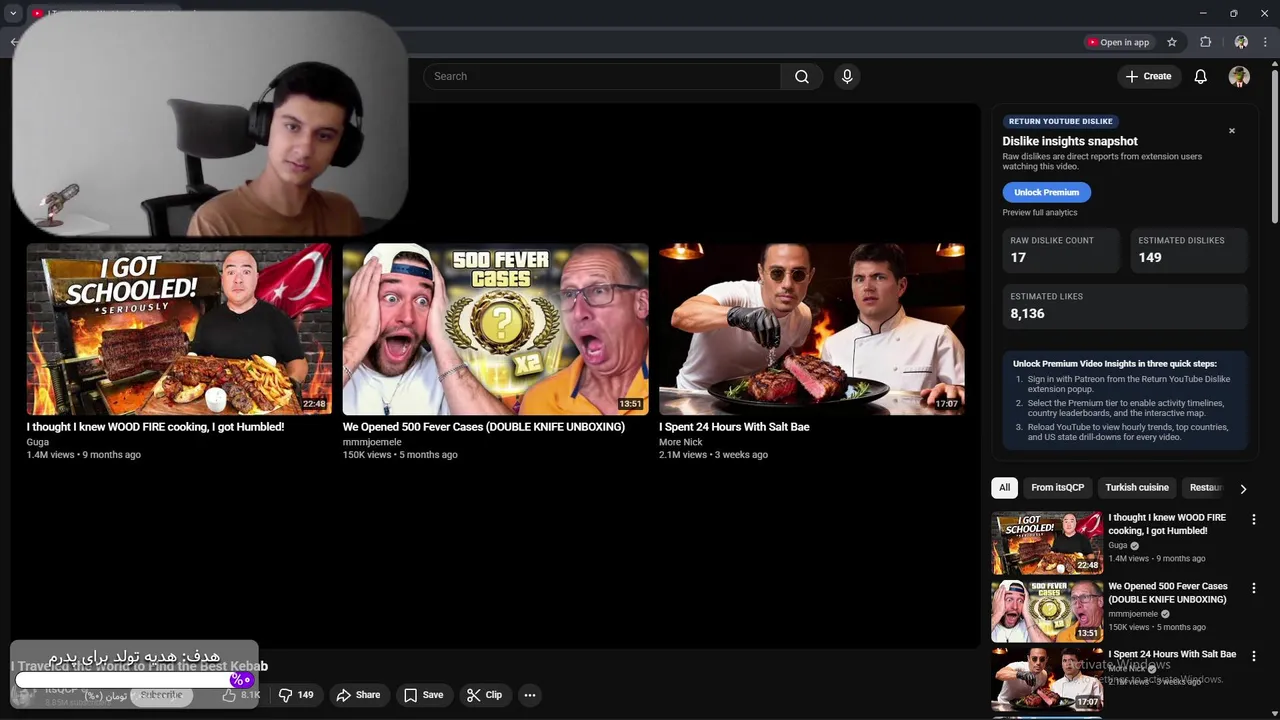Click endscreen title I Spent 24 Hours With Salt Bae

(734, 427)
